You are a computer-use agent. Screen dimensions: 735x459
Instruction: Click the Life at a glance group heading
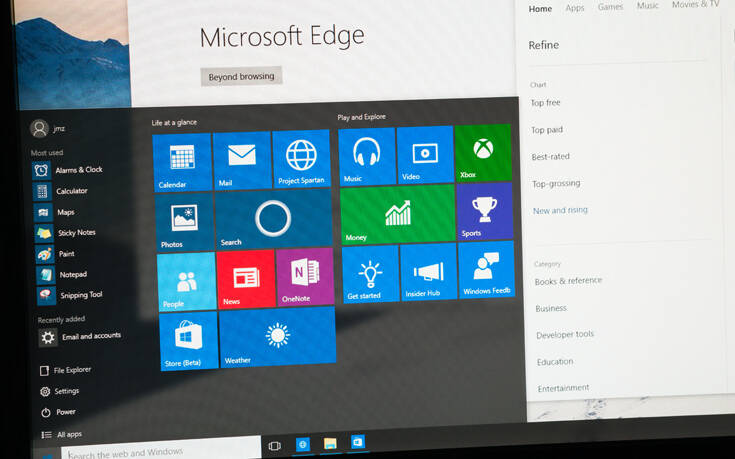coord(174,122)
